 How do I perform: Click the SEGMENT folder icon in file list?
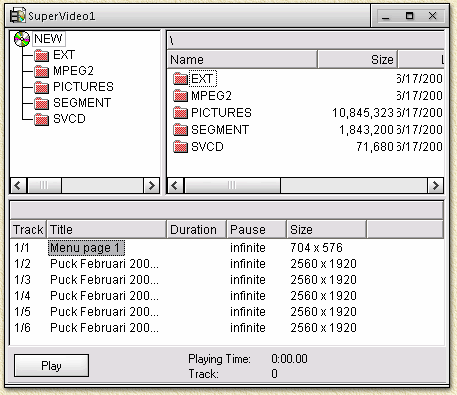click(x=181, y=130)
